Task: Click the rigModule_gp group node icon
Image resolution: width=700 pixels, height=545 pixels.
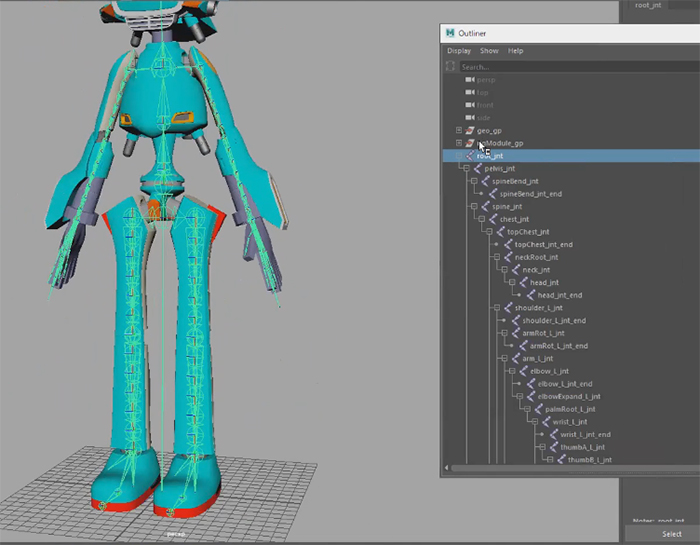Action: (x=470, y=143)
